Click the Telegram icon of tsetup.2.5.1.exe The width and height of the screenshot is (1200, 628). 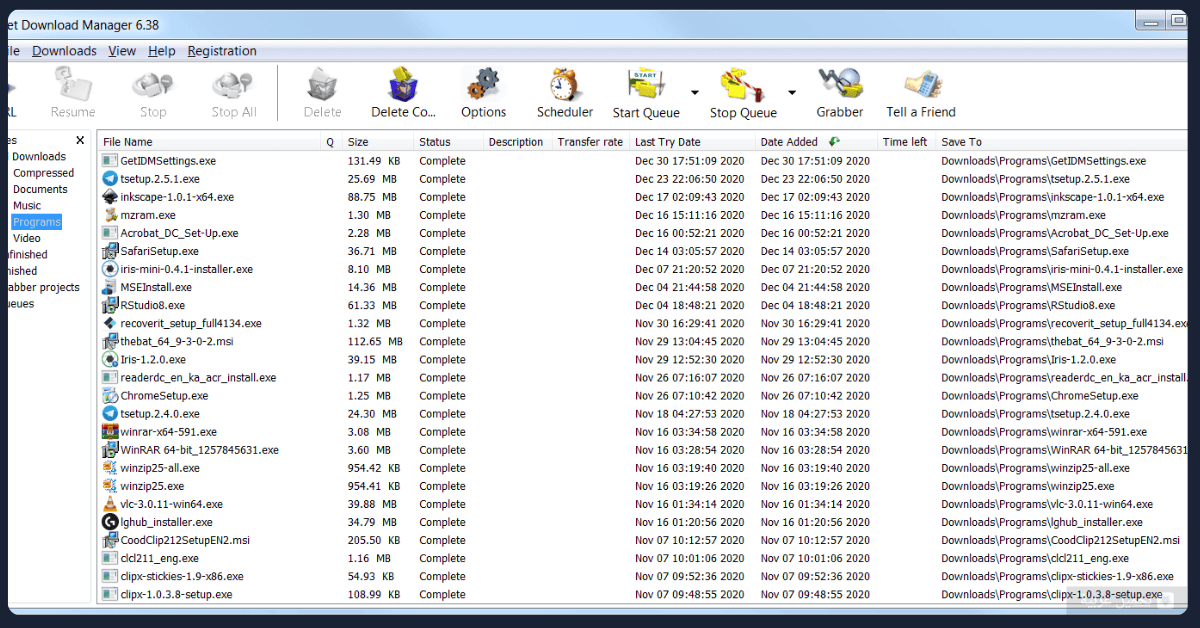pyautogui.click(x=110, y=179)
